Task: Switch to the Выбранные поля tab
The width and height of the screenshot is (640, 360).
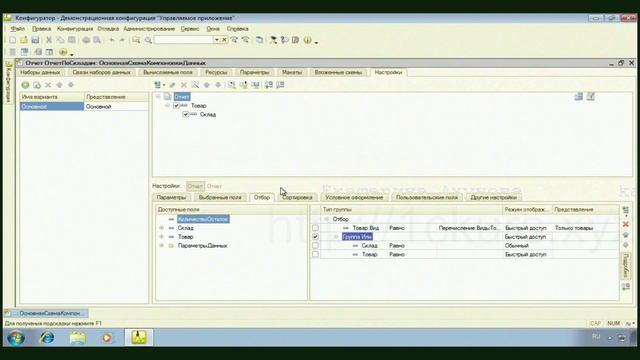Action: [220, 198]
